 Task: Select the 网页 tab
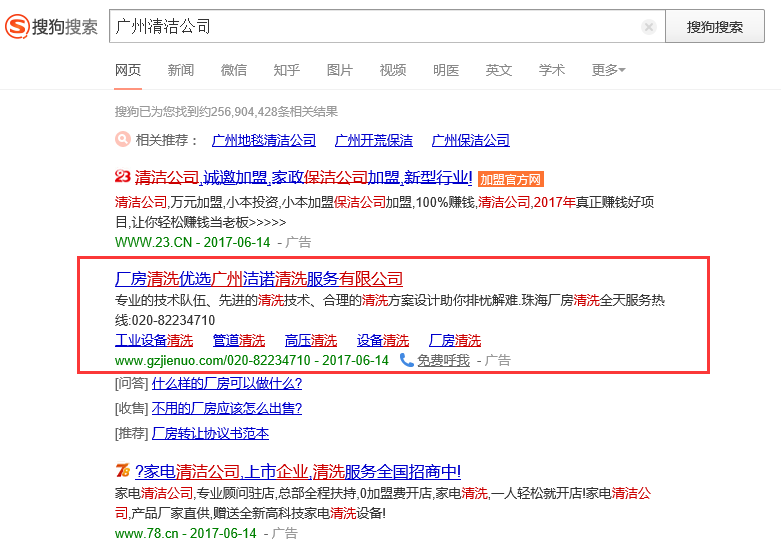[128, 70]
